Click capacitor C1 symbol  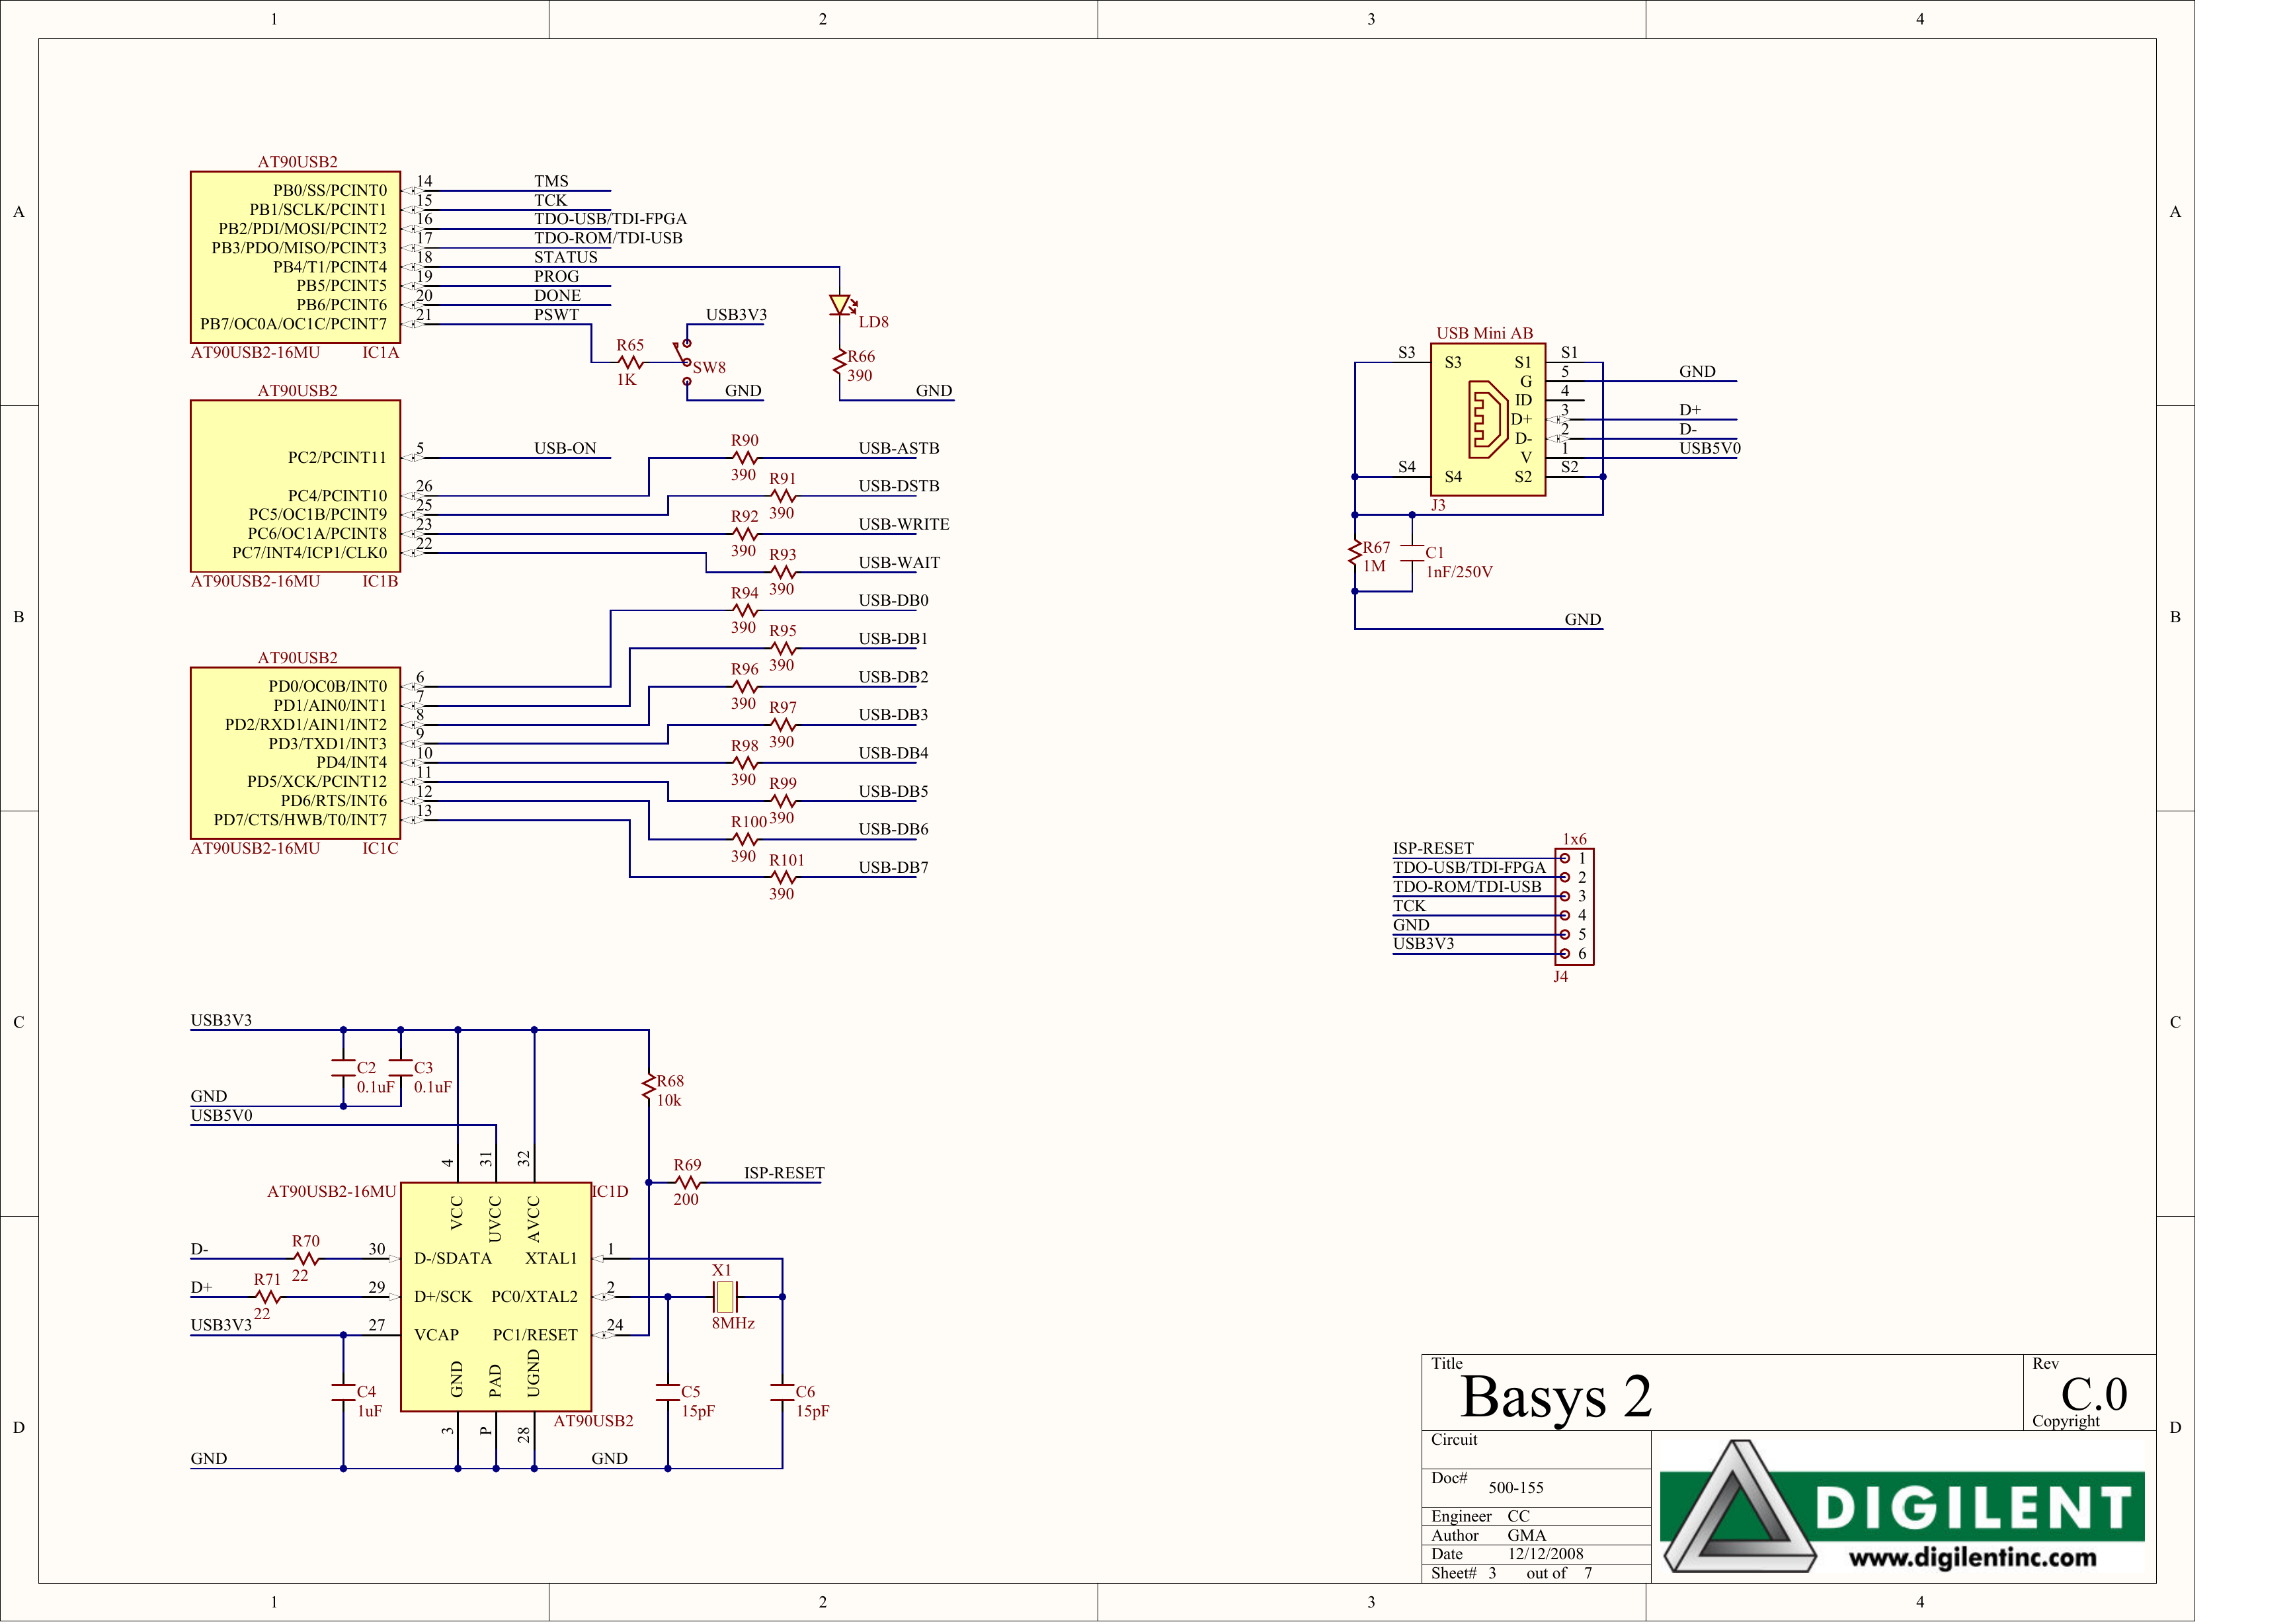pos(1412,553)
